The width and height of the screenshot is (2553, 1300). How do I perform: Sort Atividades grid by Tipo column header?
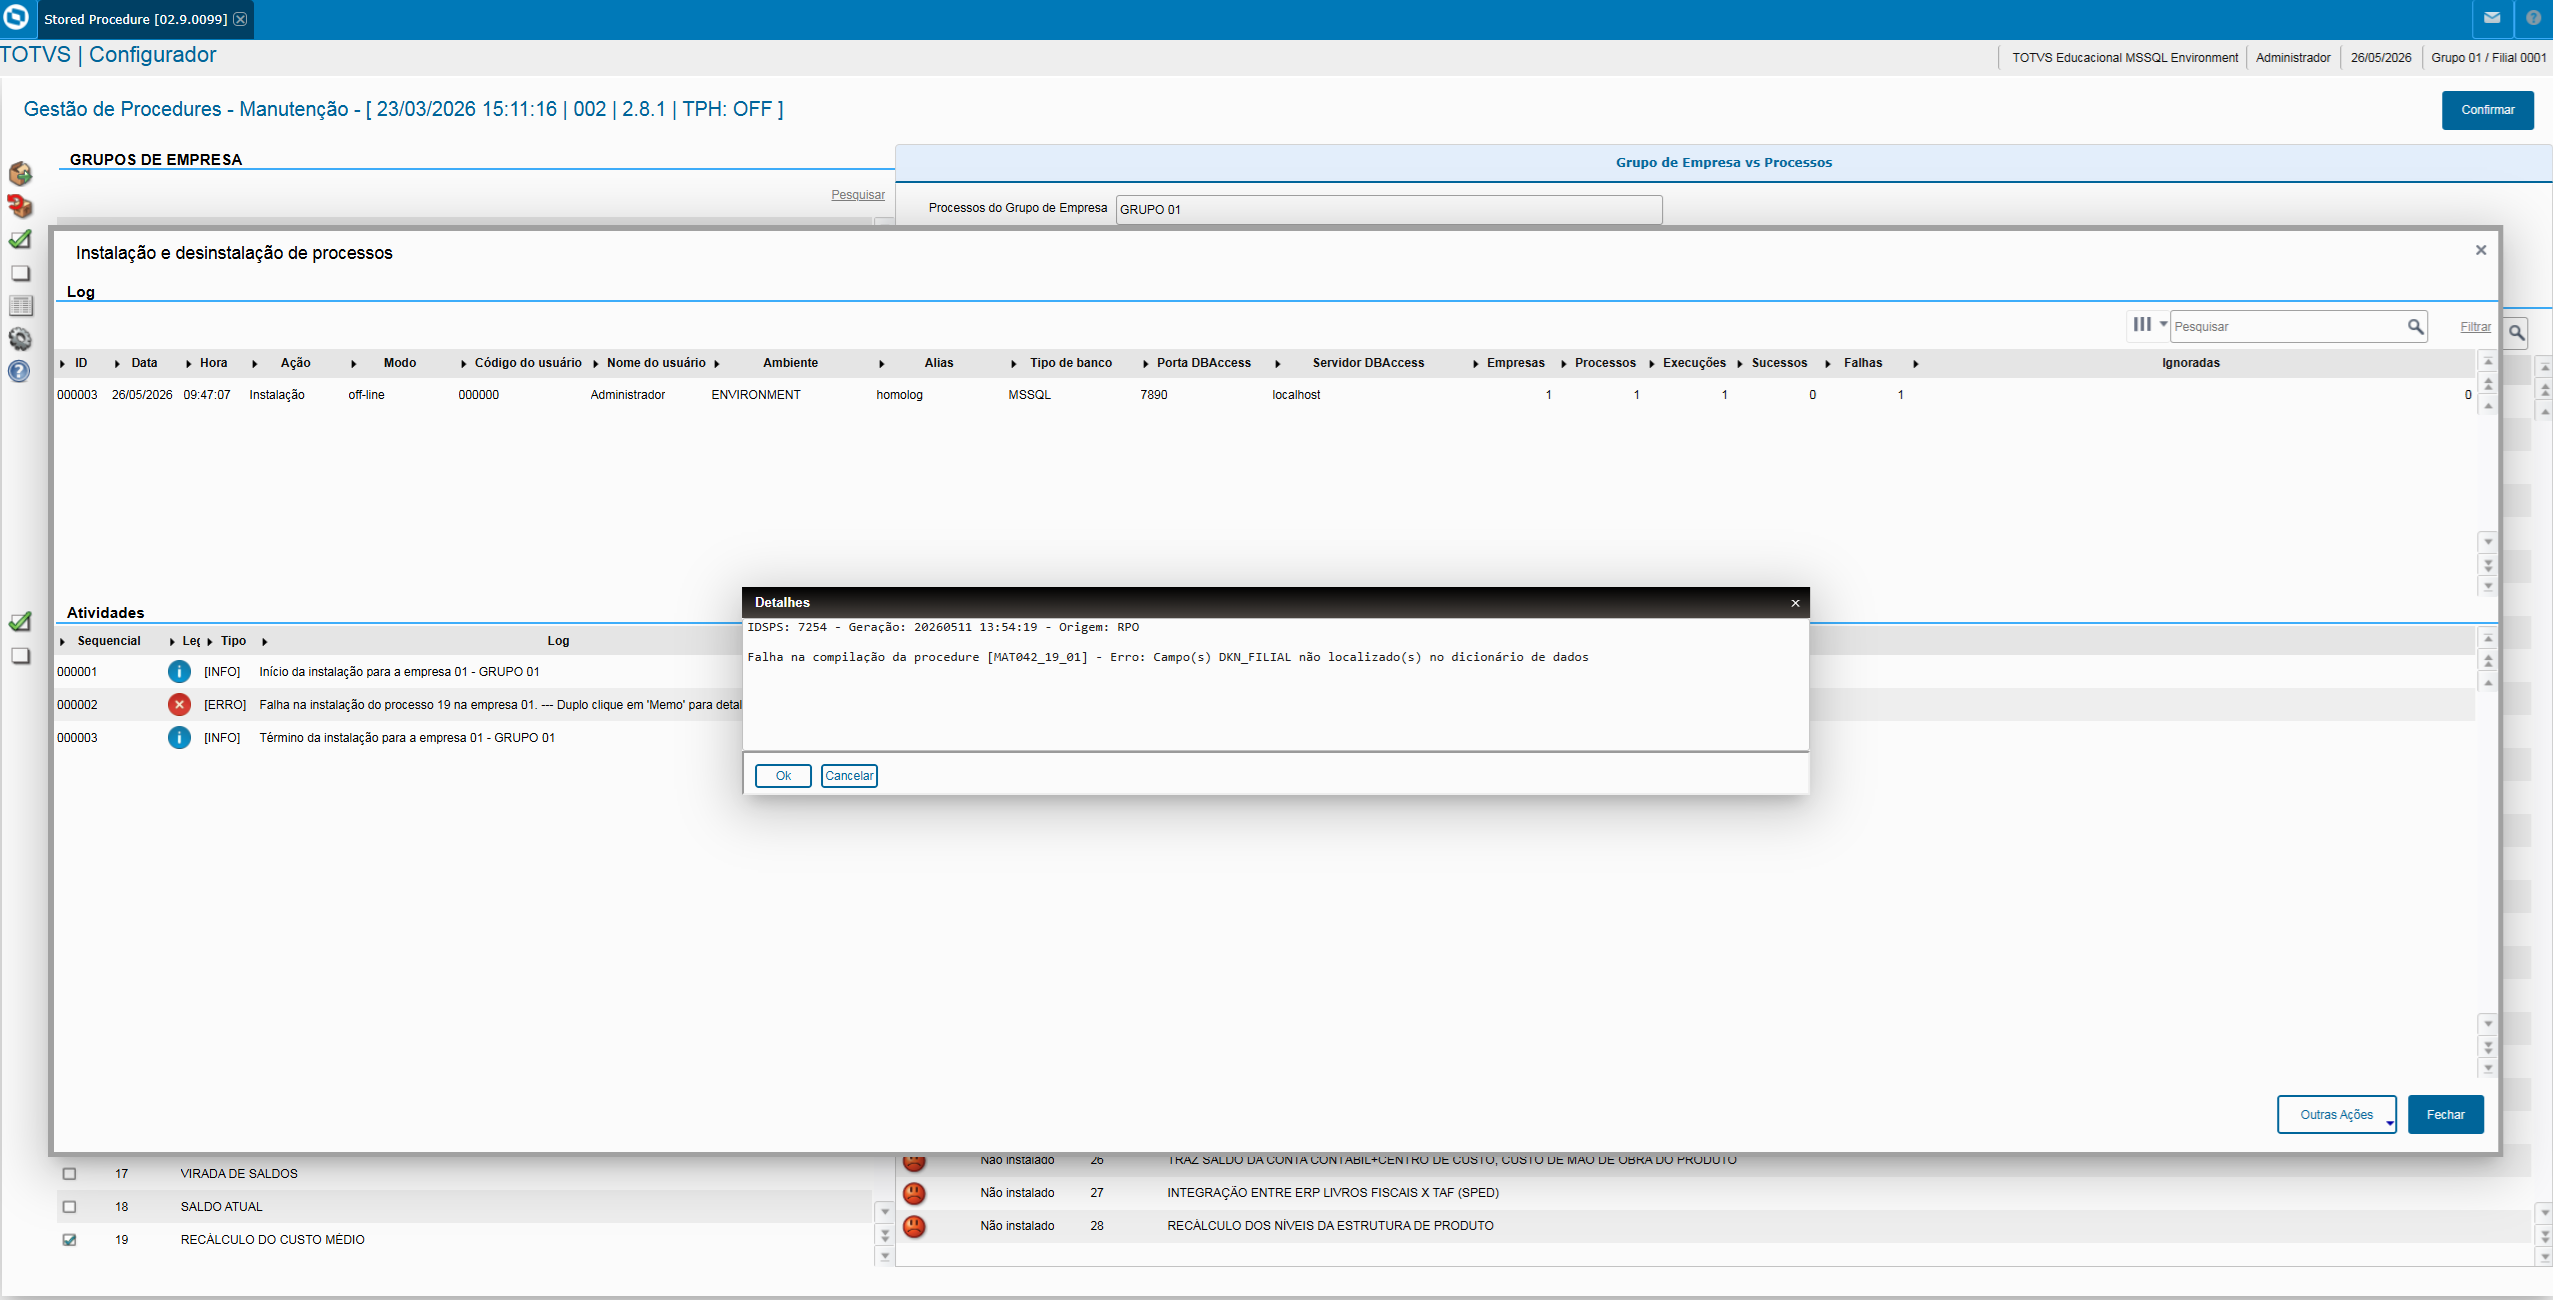(233, 641)
